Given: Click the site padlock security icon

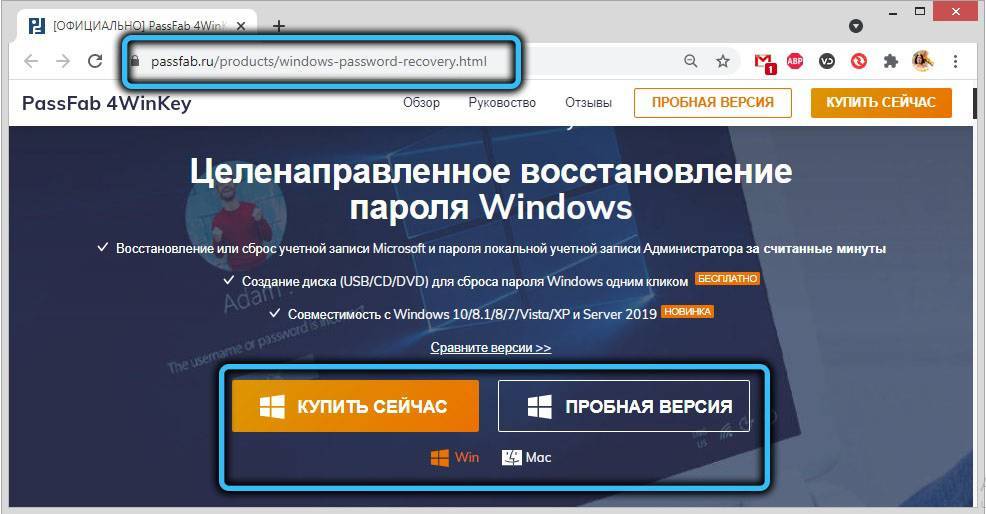Looking at the screenshot, I should [137, 61].
